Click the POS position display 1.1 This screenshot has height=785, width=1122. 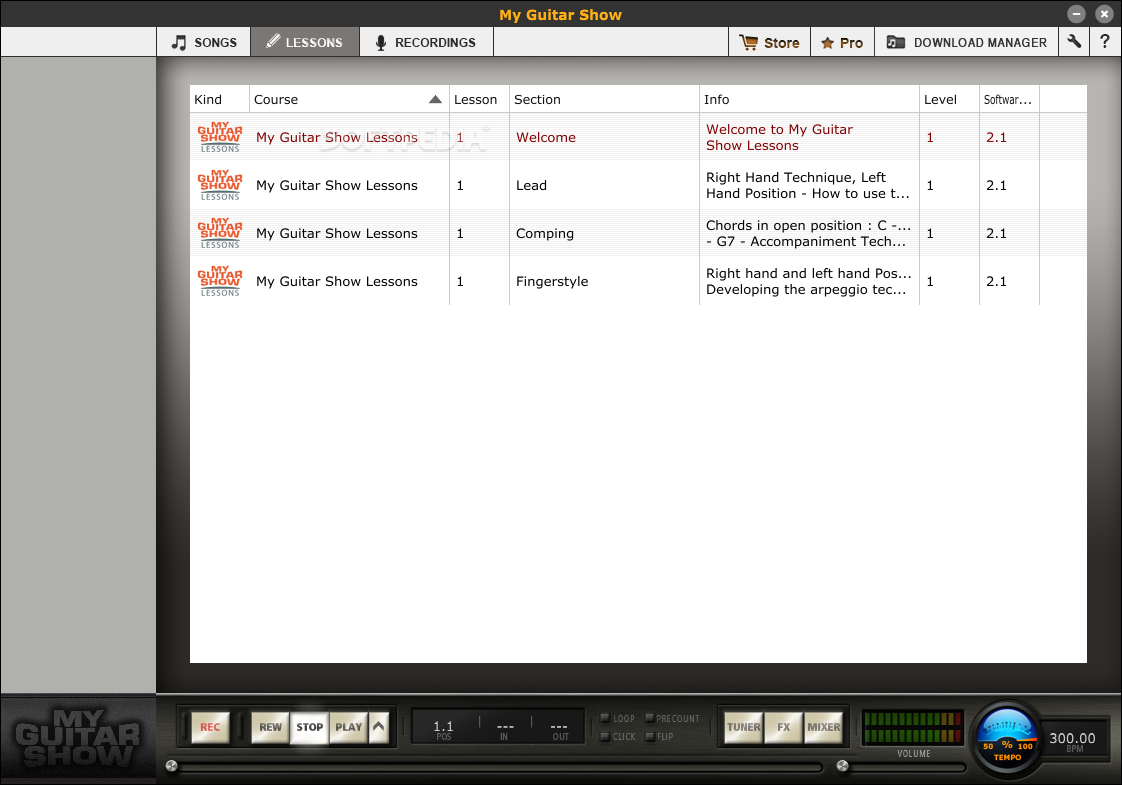pos(444,729)
